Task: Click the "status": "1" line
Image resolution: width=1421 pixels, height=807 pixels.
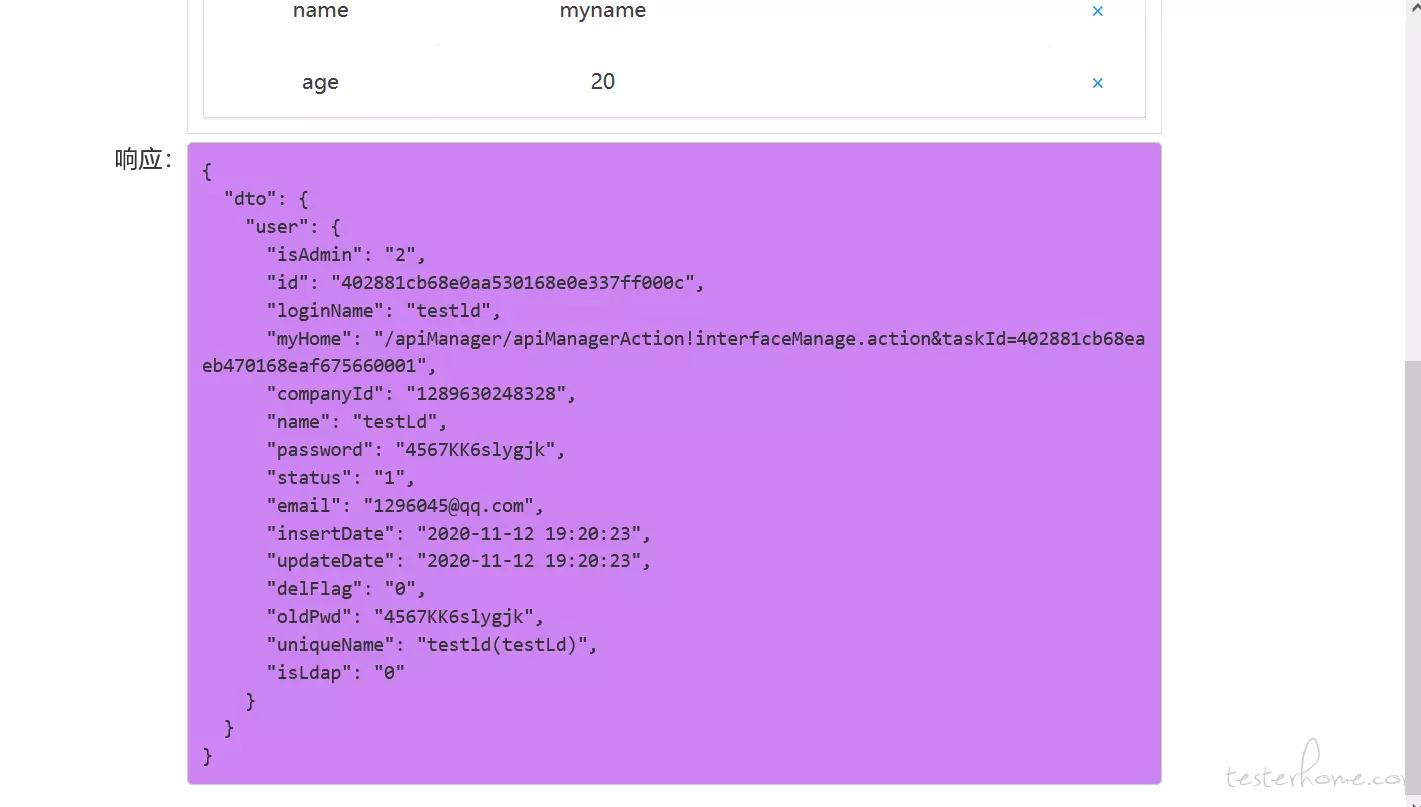Action: 340,478
